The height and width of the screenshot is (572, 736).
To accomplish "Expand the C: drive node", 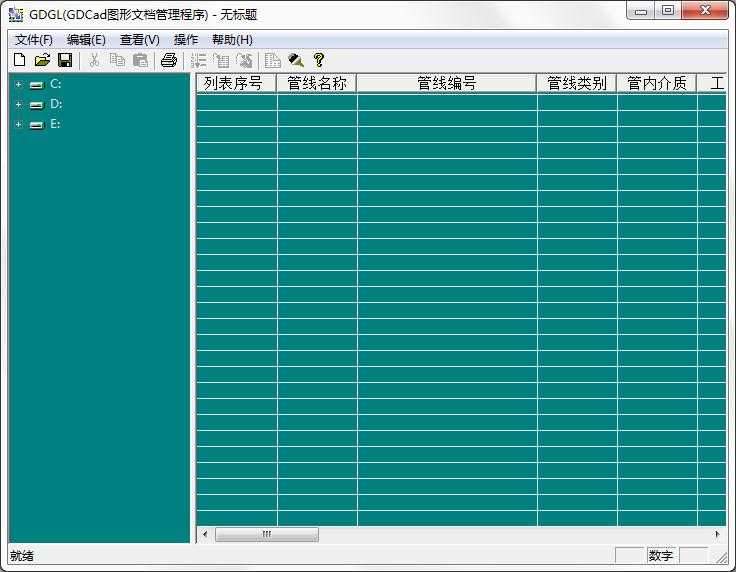I will click(x=18, y=84).
